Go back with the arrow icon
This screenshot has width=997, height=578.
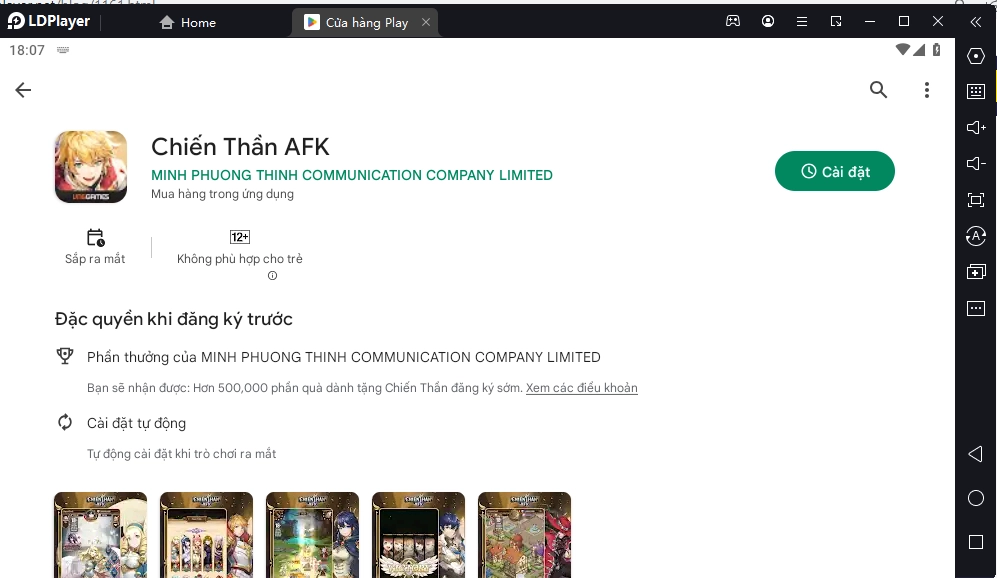pos(23,90)
